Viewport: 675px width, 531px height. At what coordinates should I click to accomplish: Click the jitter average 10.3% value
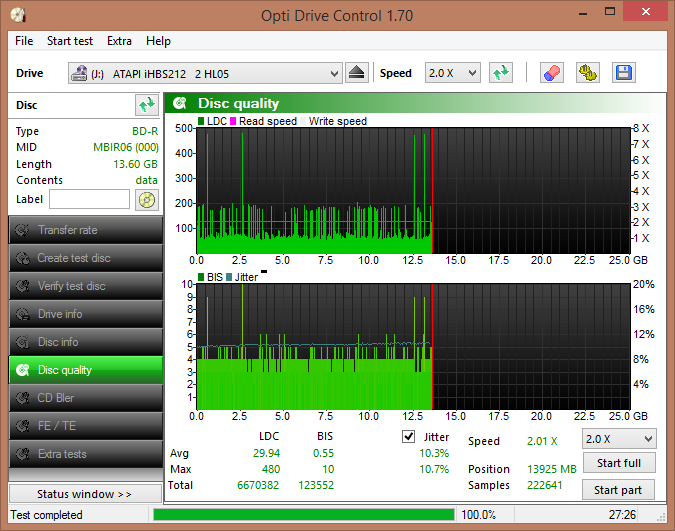(434, 453)
